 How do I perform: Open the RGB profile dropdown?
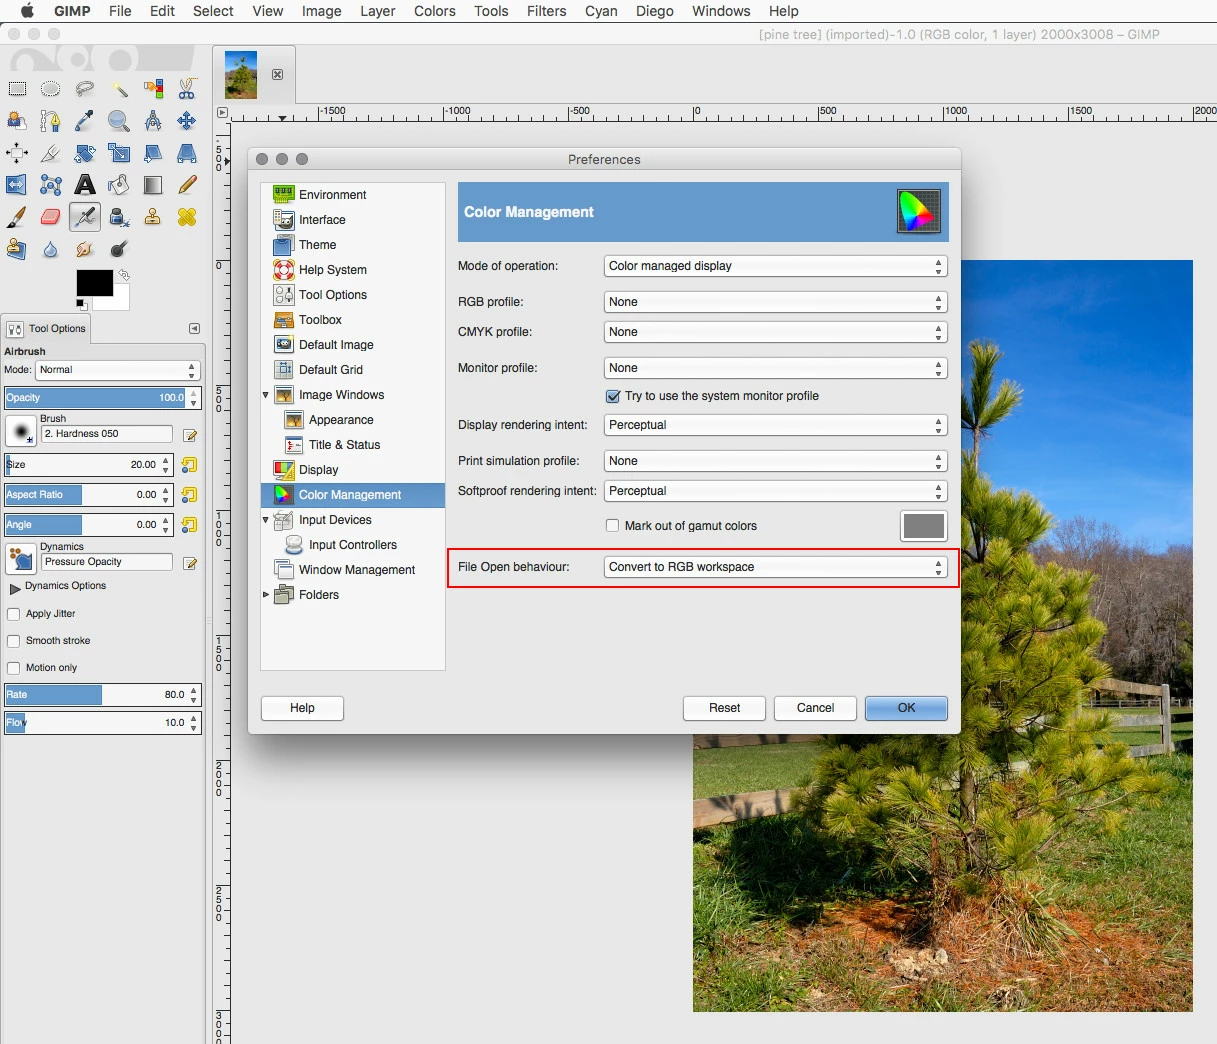(776, 302)
